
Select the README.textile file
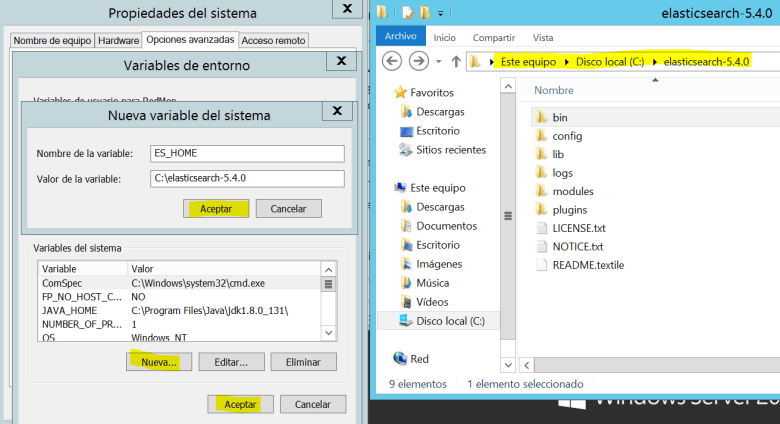(587, 265)
